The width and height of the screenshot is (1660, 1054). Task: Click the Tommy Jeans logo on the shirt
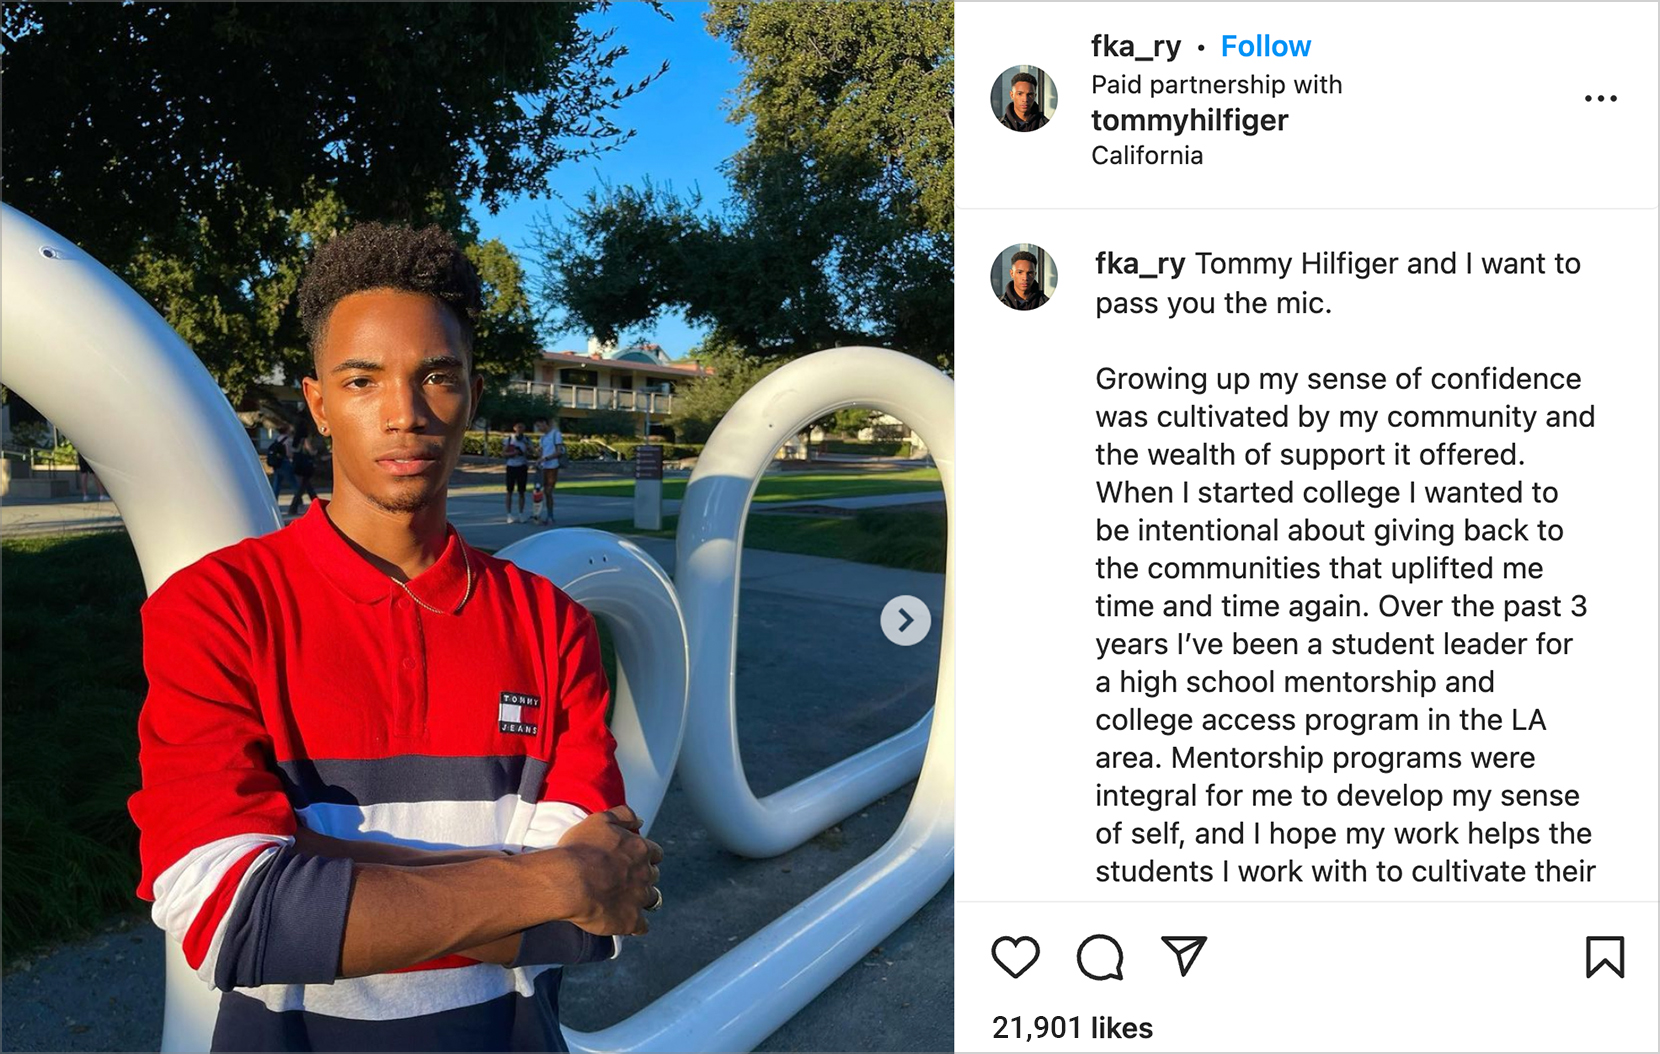[520, 713]
